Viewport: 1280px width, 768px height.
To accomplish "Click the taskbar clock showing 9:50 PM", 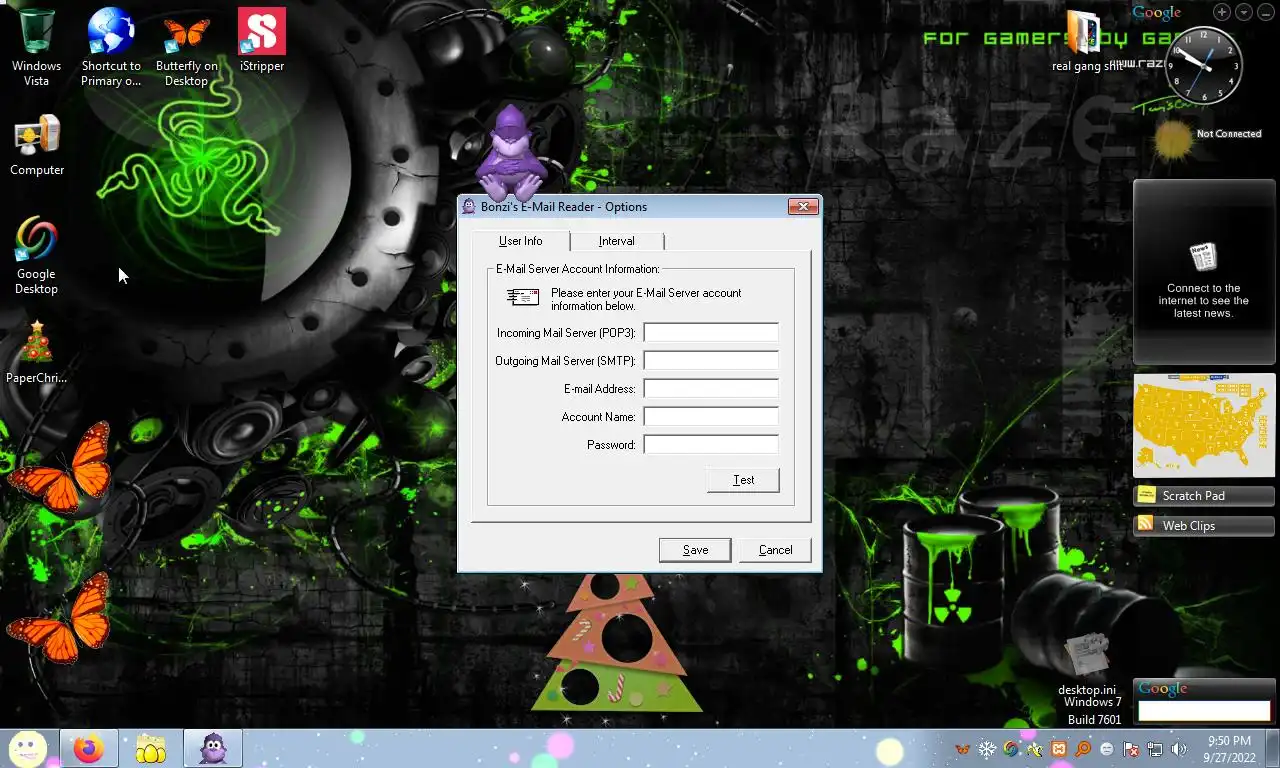I will point(1229,749).
